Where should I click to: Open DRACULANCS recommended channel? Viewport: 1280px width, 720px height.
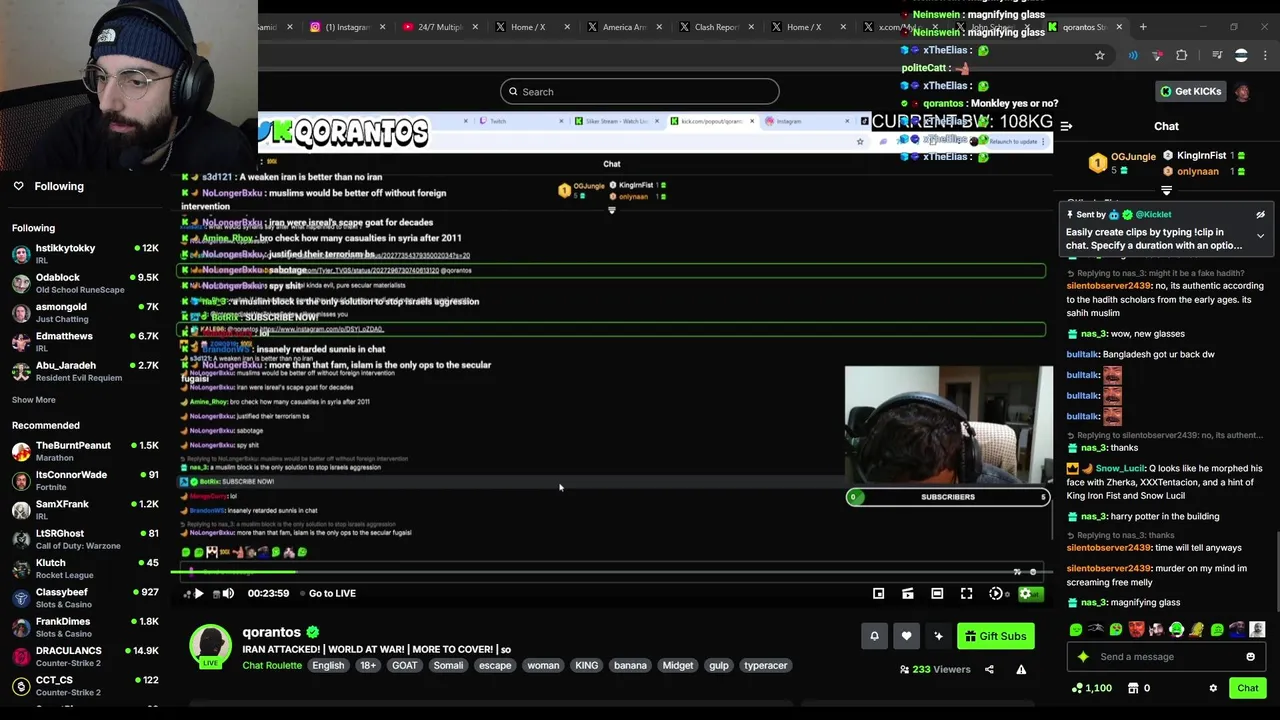(x=85, y=656)
